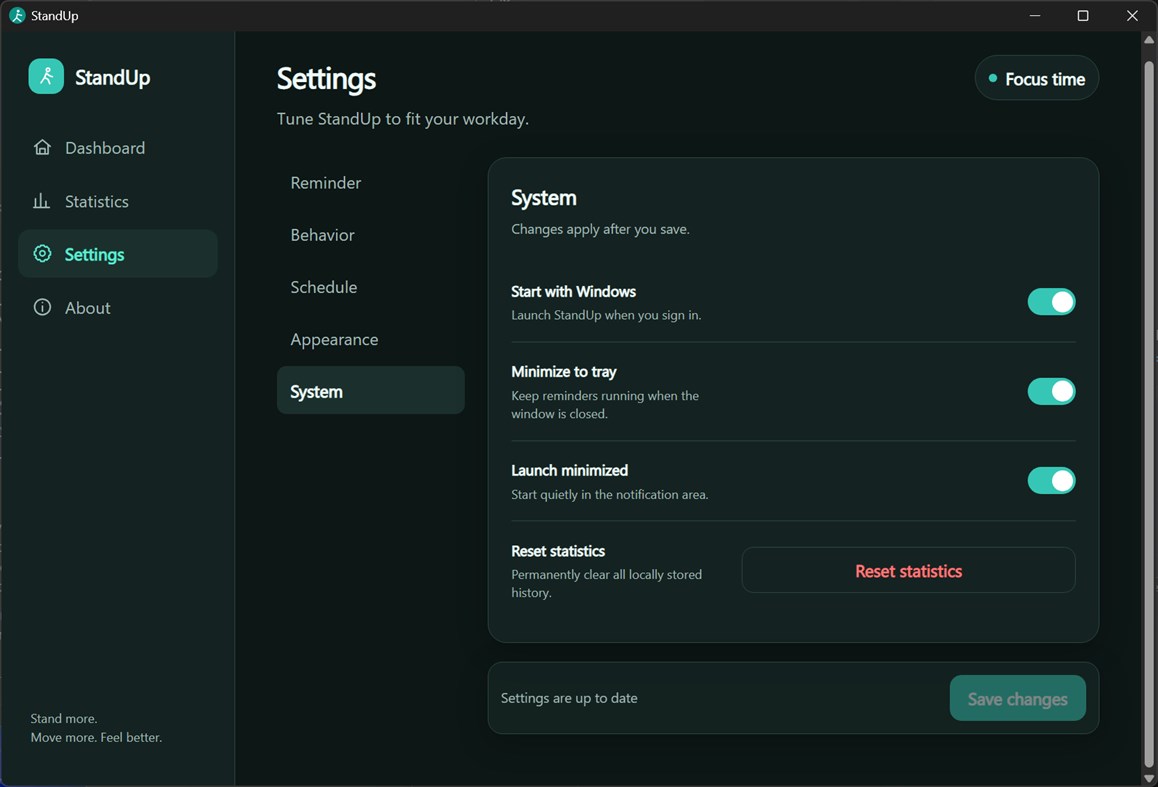This screenshot has height=787, width=1158.
Task: Click the Statistics bar chart icon
Action: [41, 201]
